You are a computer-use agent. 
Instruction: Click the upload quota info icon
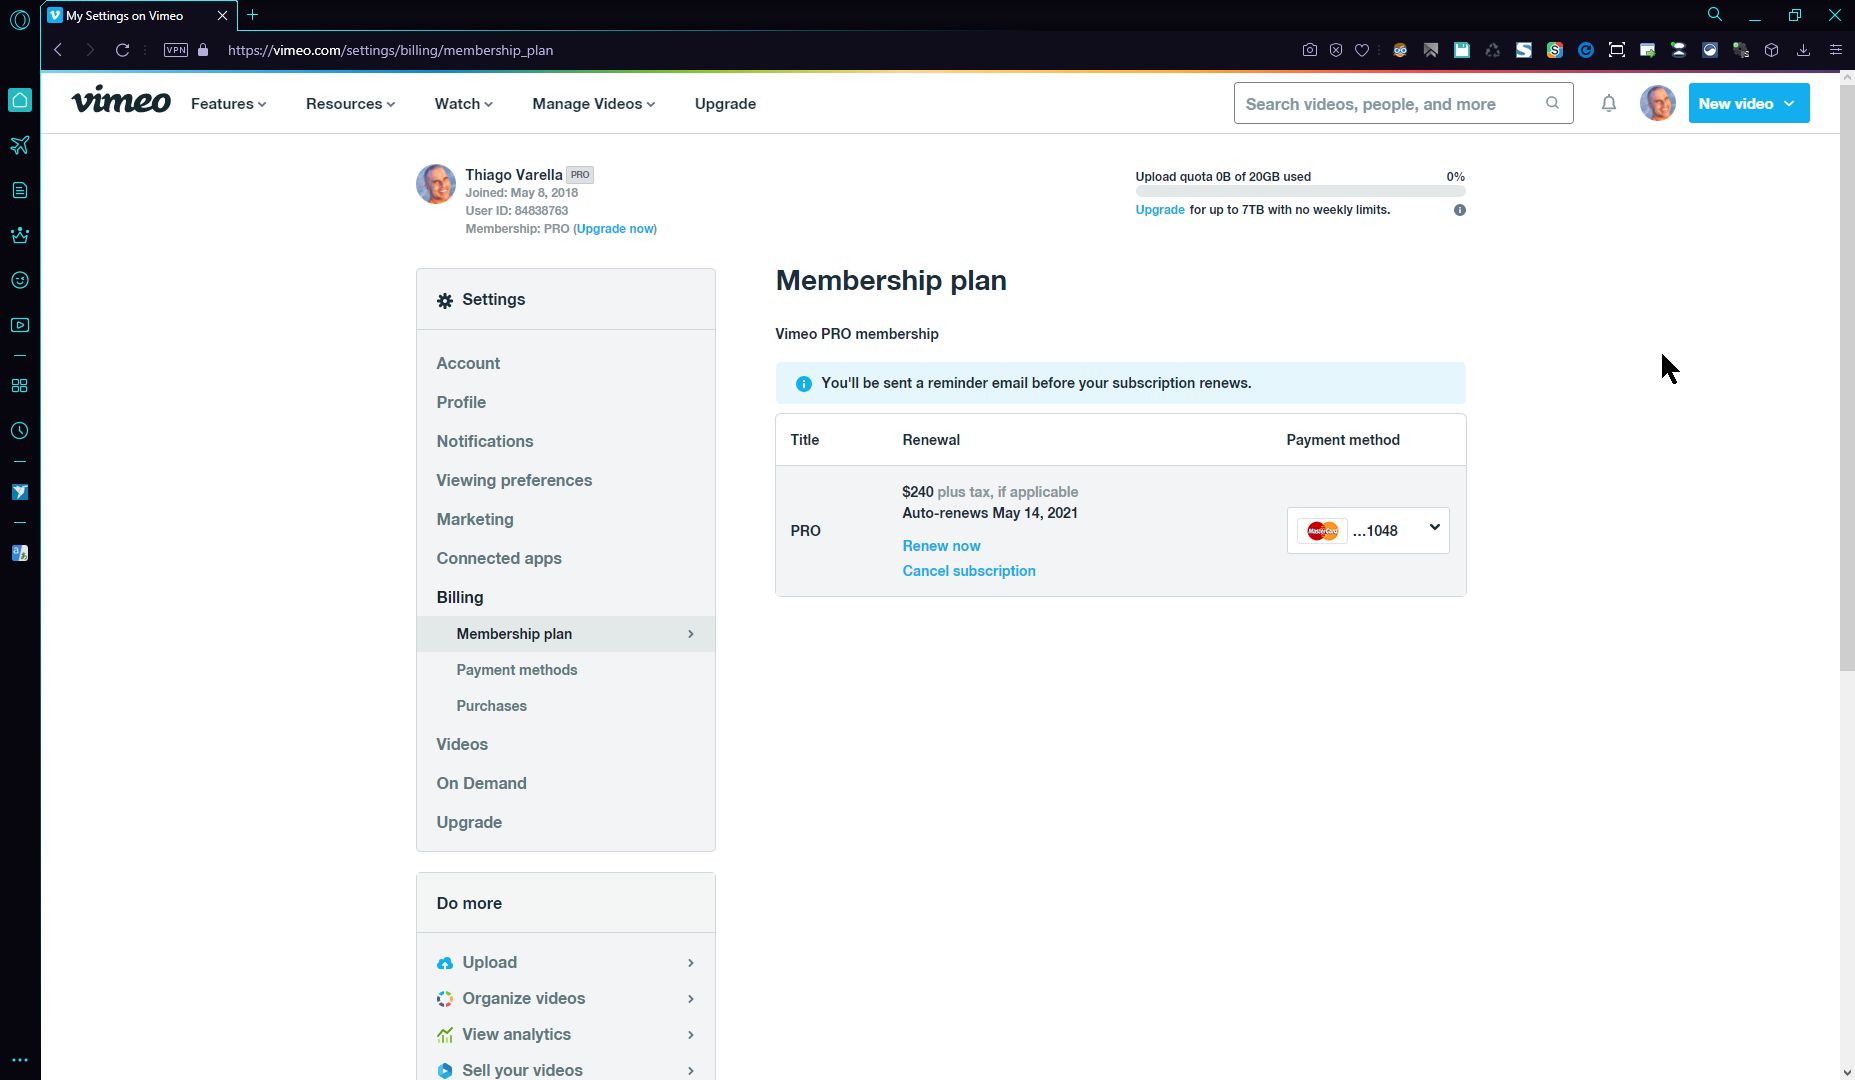[x=1460, y=210]
